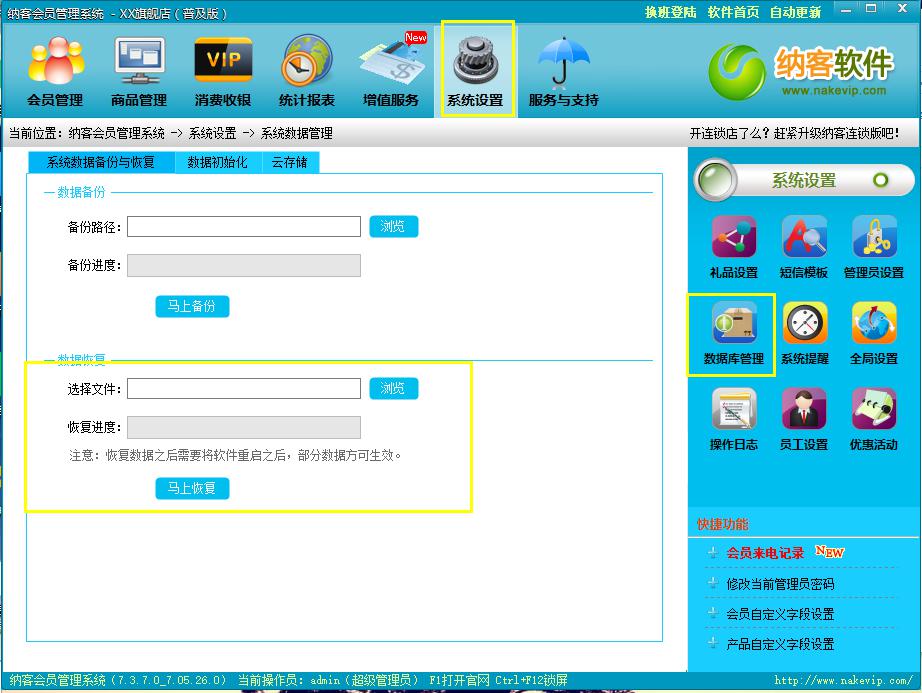Open the 消费收银 VIP cashier module
This screenshot has height=693, width=922.
click(x=223, y=72)
